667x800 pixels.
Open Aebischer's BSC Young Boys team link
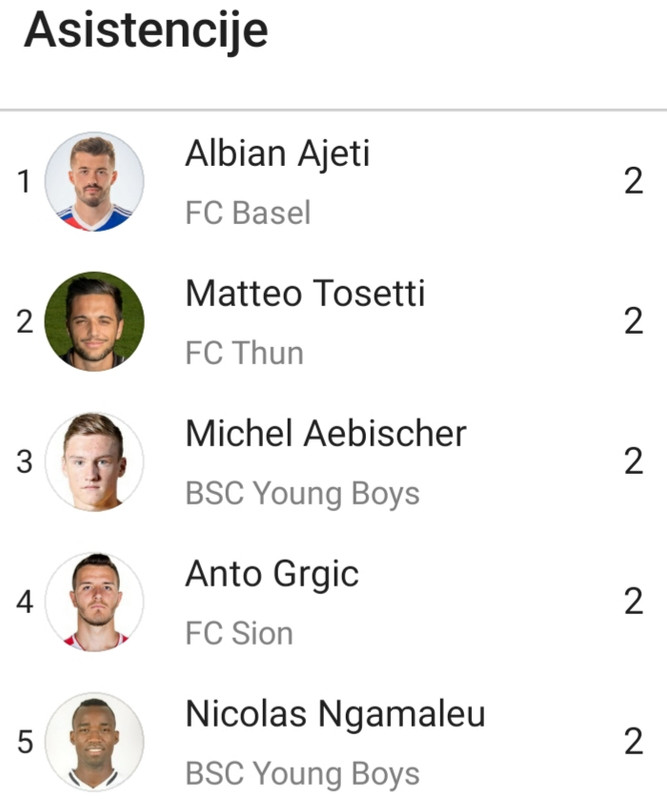coord(303,494)
